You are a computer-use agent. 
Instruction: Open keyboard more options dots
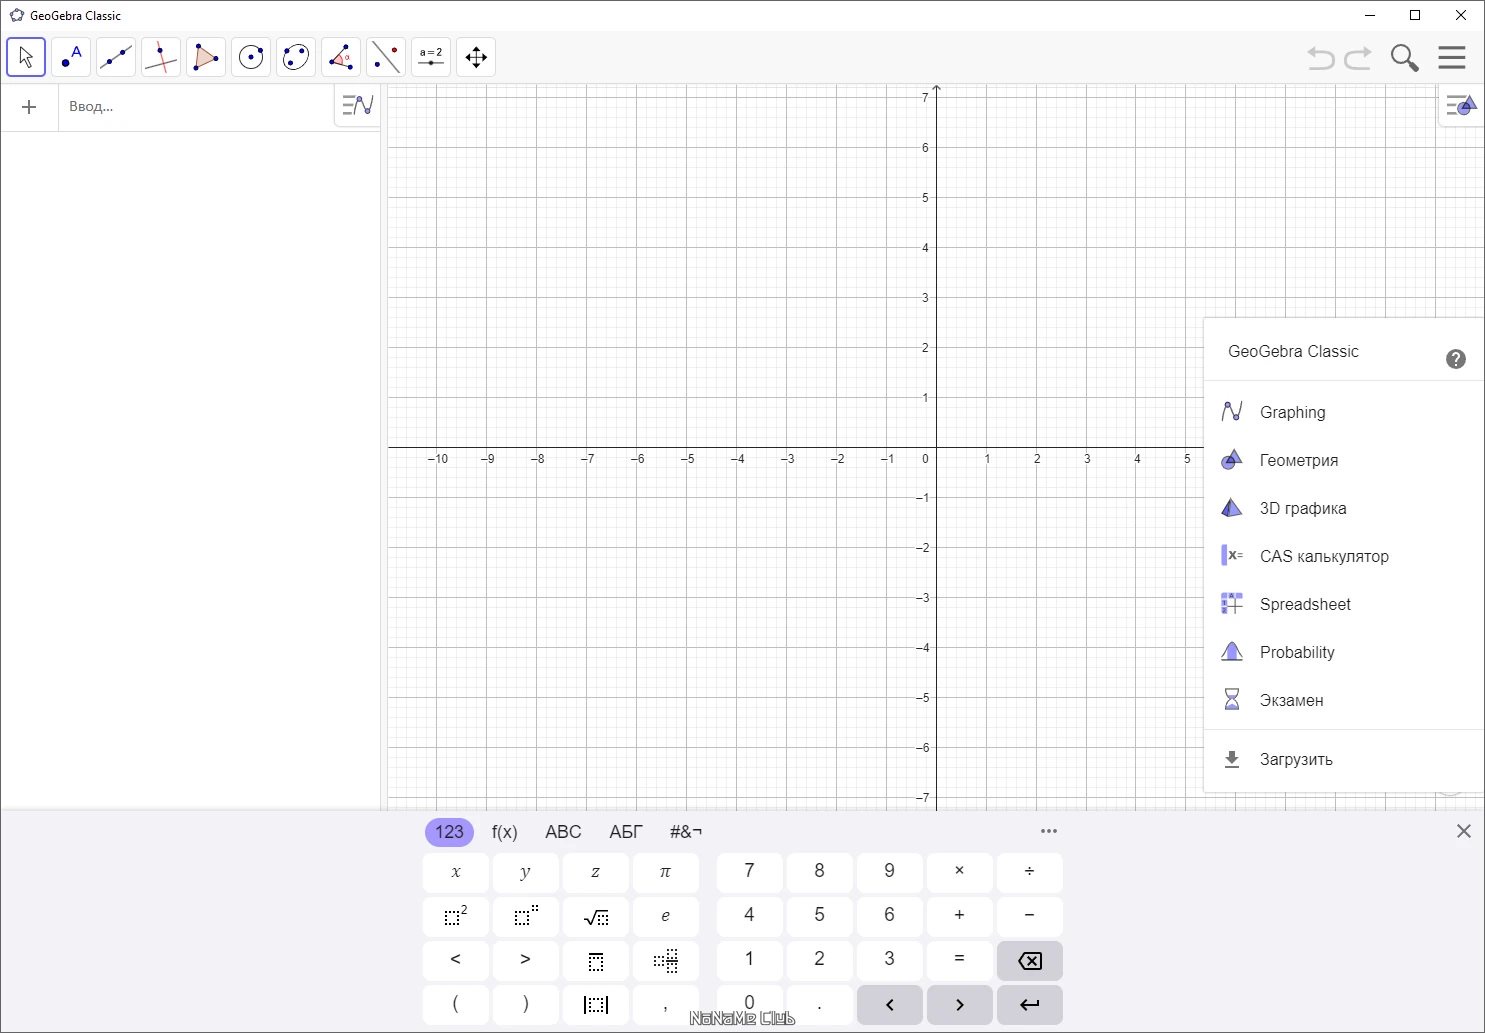pyautogui.click(x=1049, y=831)
